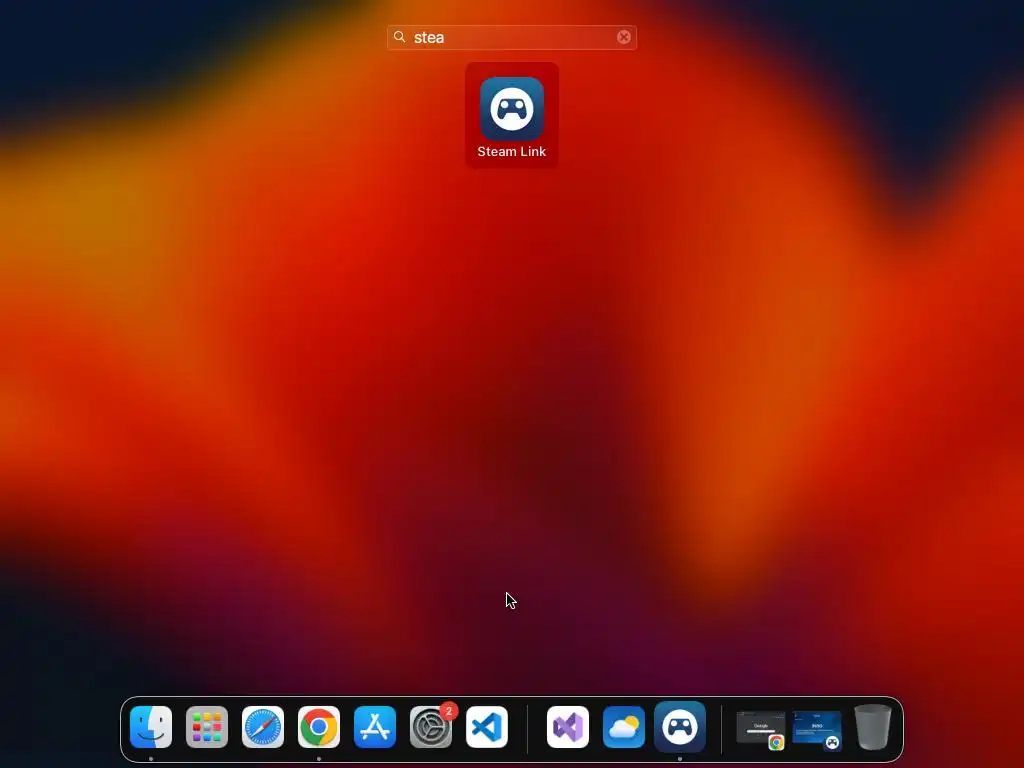The width and height of the screenshot is (1024, 768).
Task: Open System Settings with badge
Action: 431,727
